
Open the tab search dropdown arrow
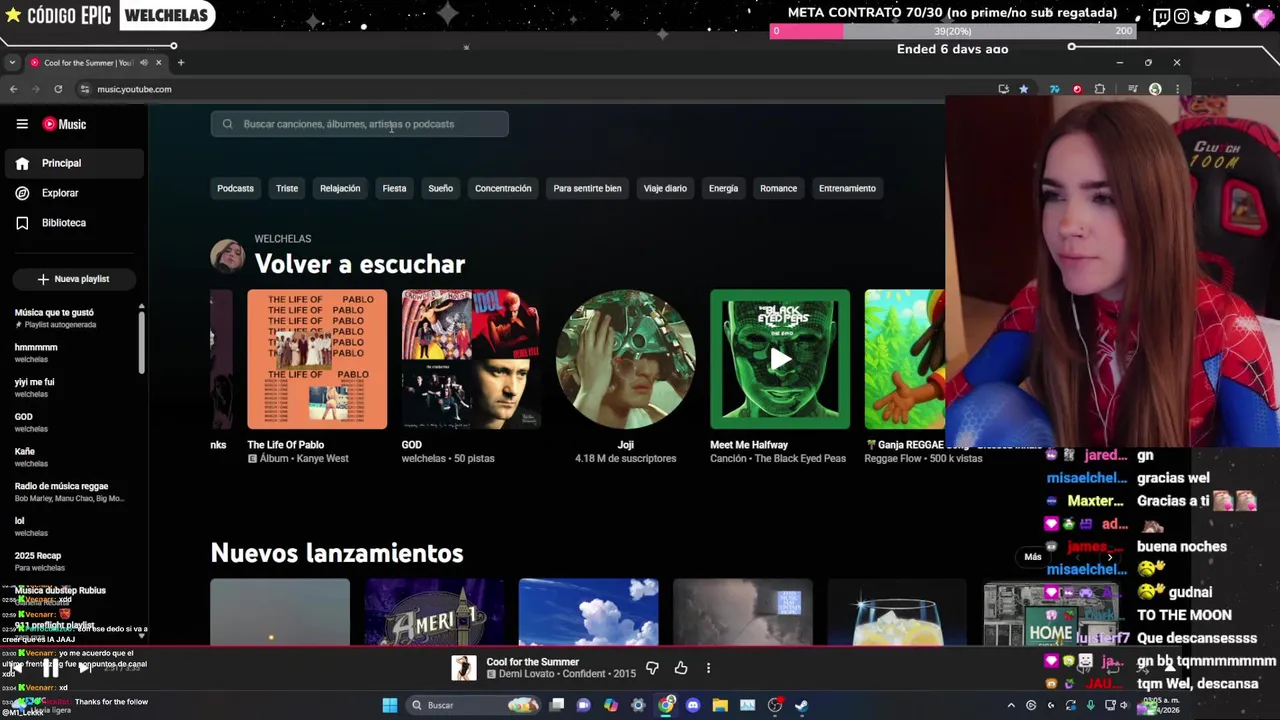(x=12, y=62)
